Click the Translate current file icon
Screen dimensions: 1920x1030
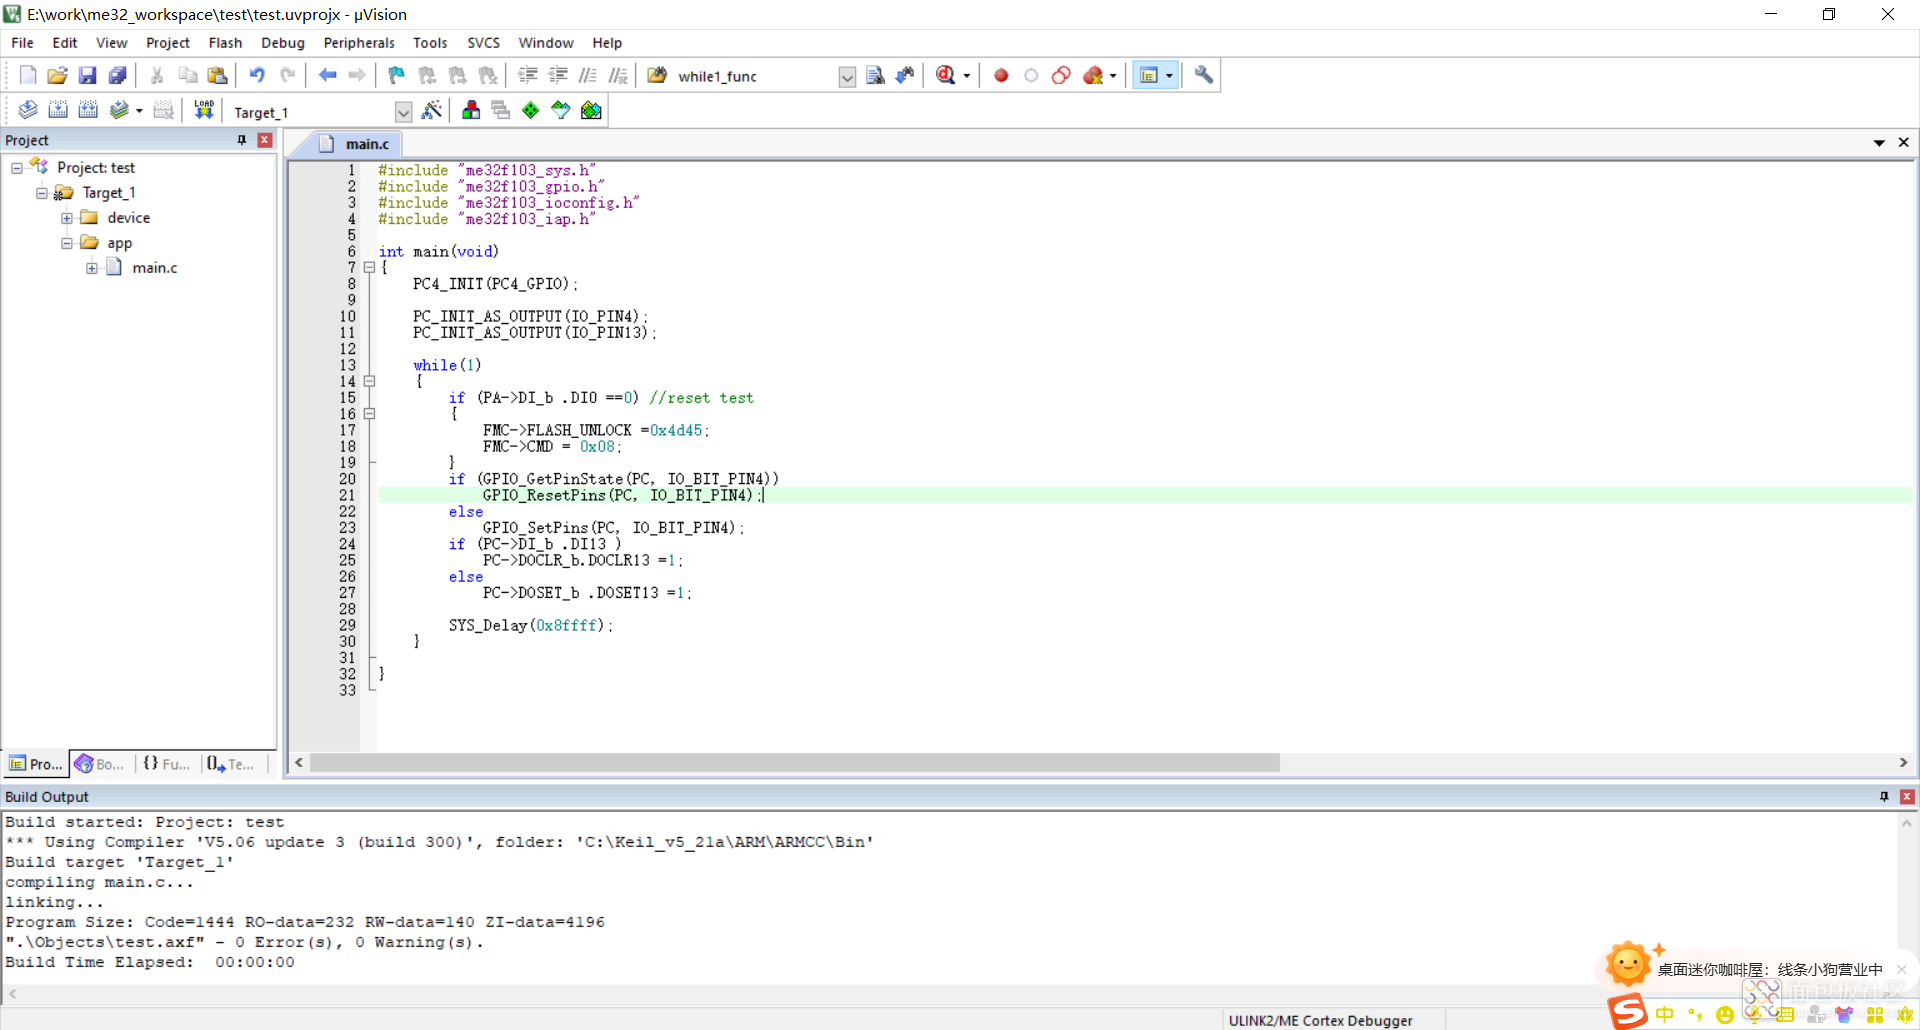pos(28,110)
